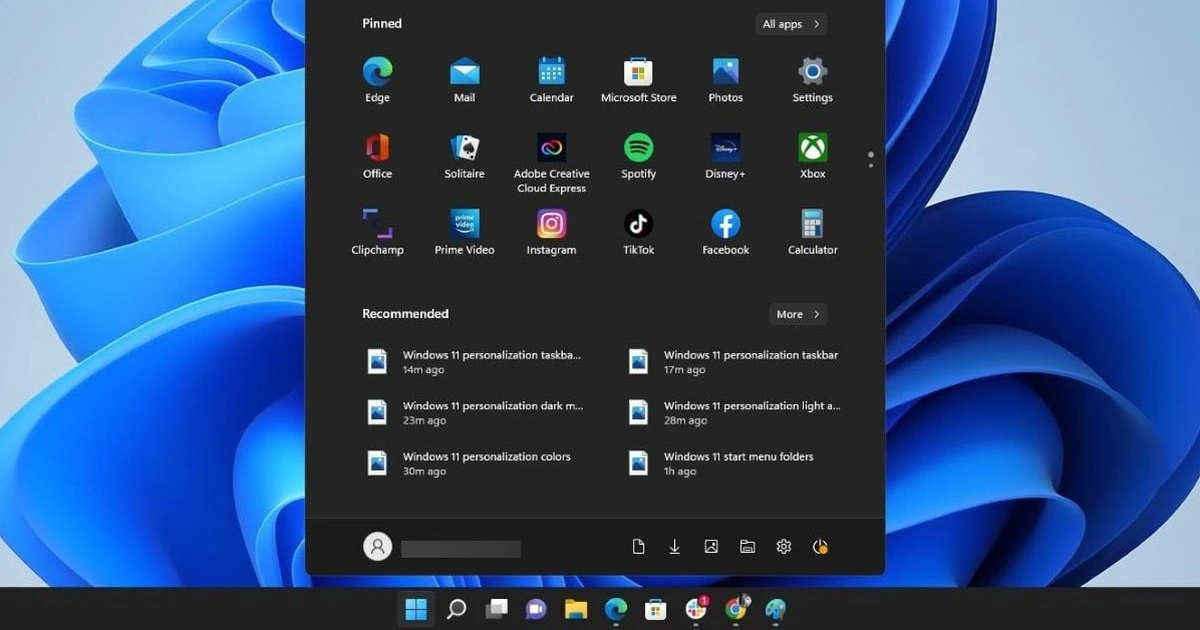Click the user account avatar
Screen dimensions: 1200x630
click(x=377, y=547)
